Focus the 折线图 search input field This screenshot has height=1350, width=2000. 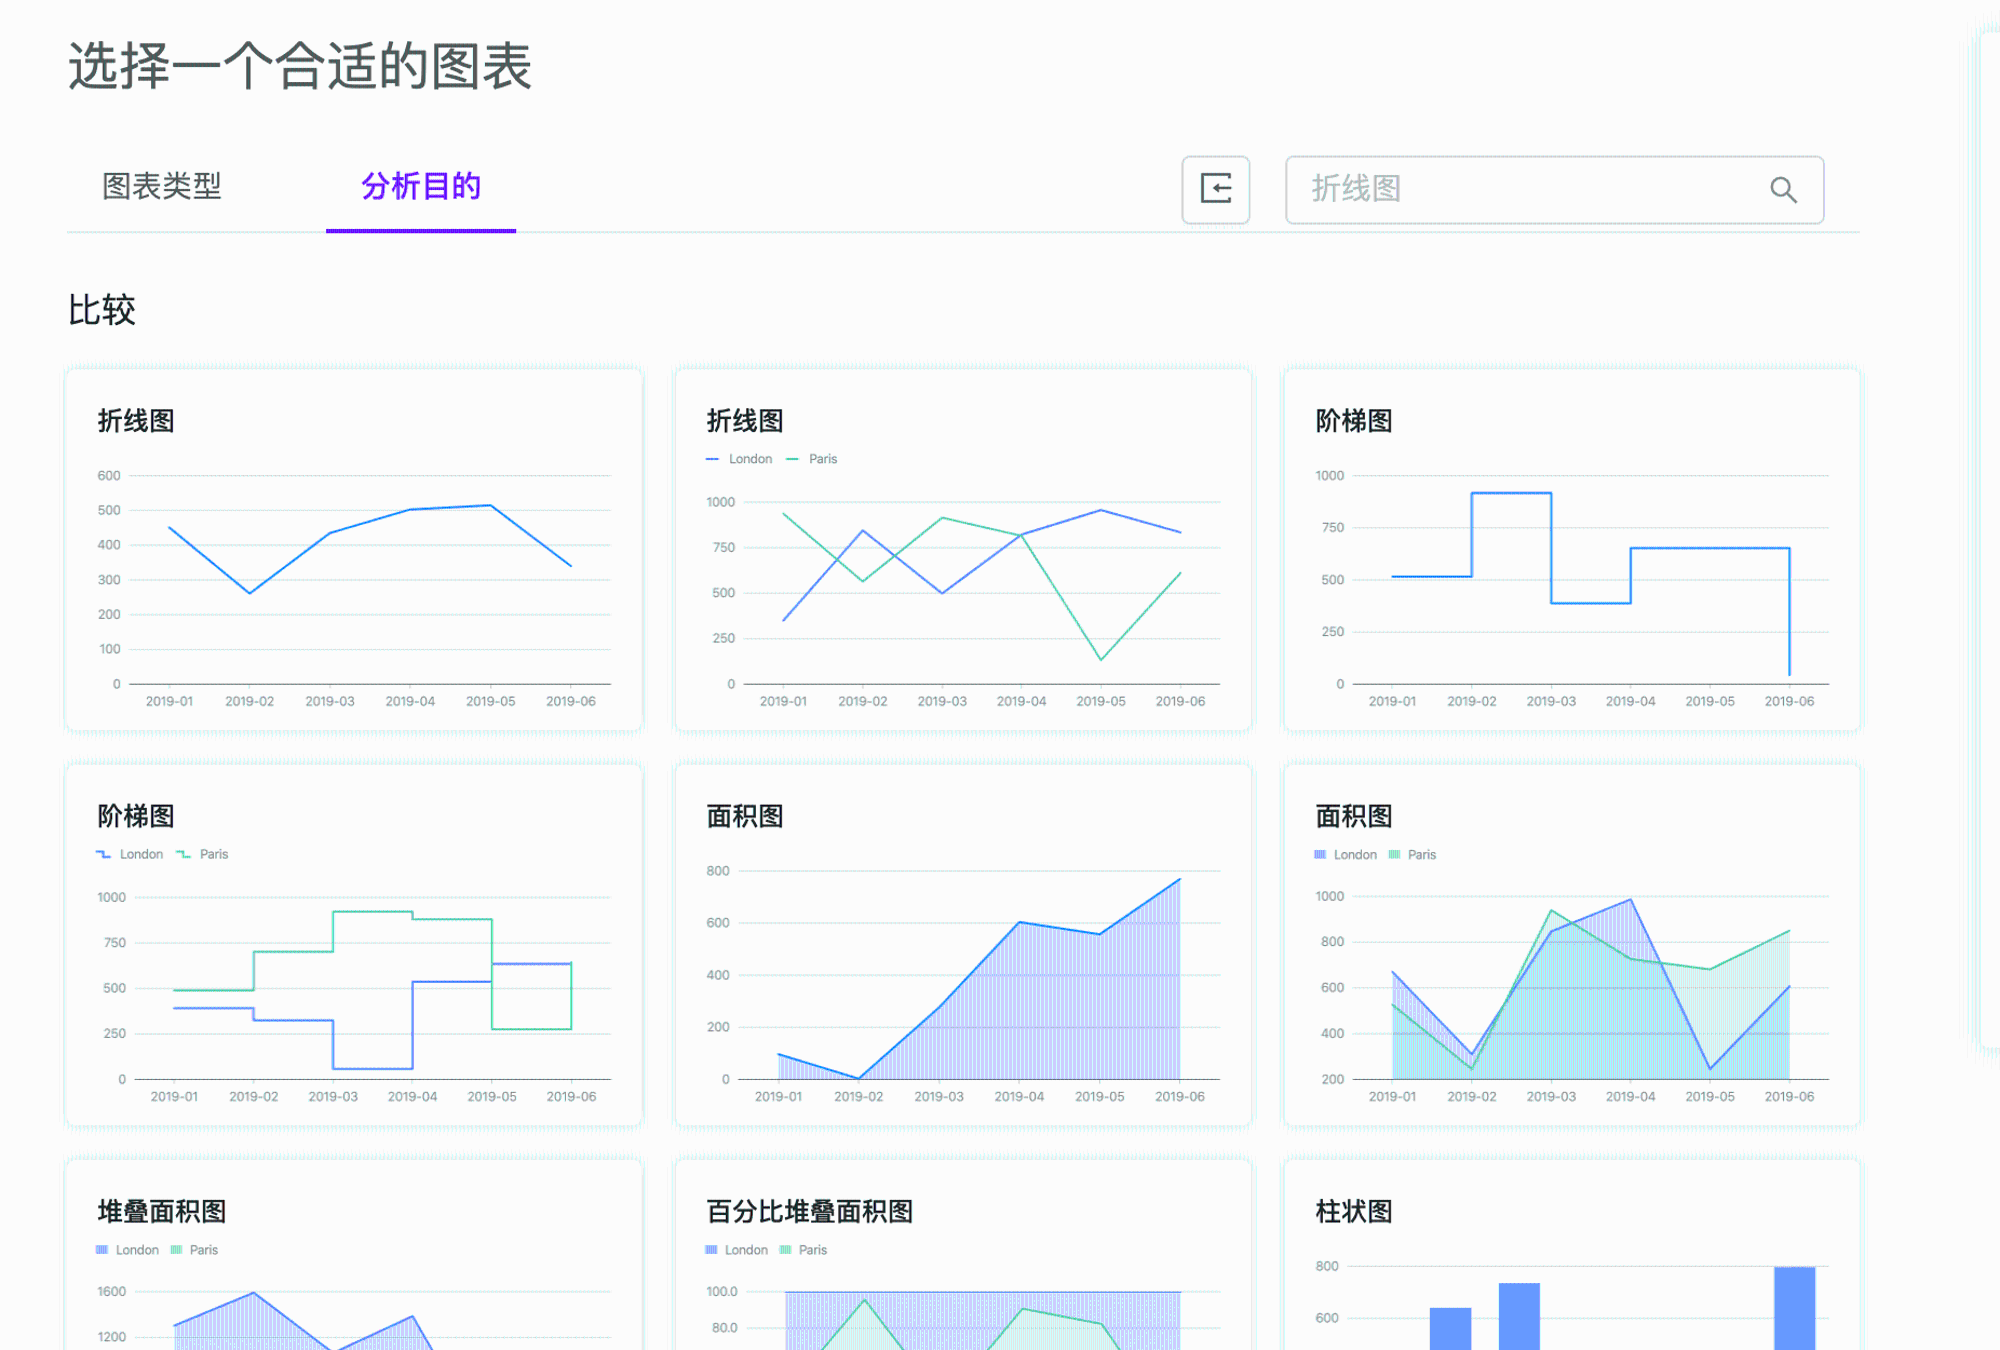click(x=1554, y=189)
